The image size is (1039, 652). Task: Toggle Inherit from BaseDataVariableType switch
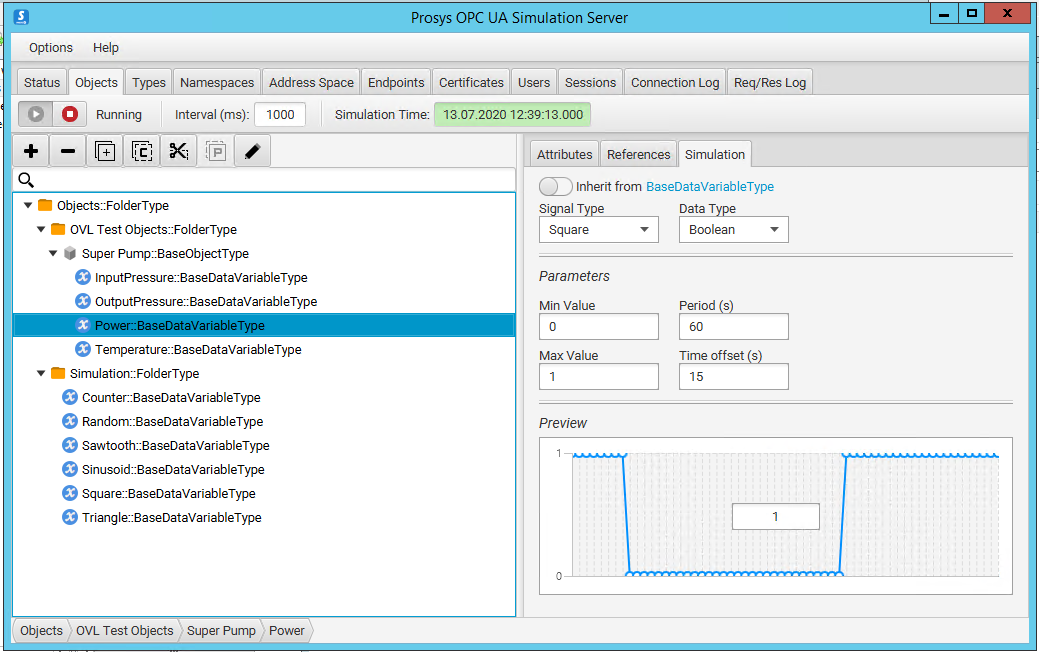pos(555,186)
